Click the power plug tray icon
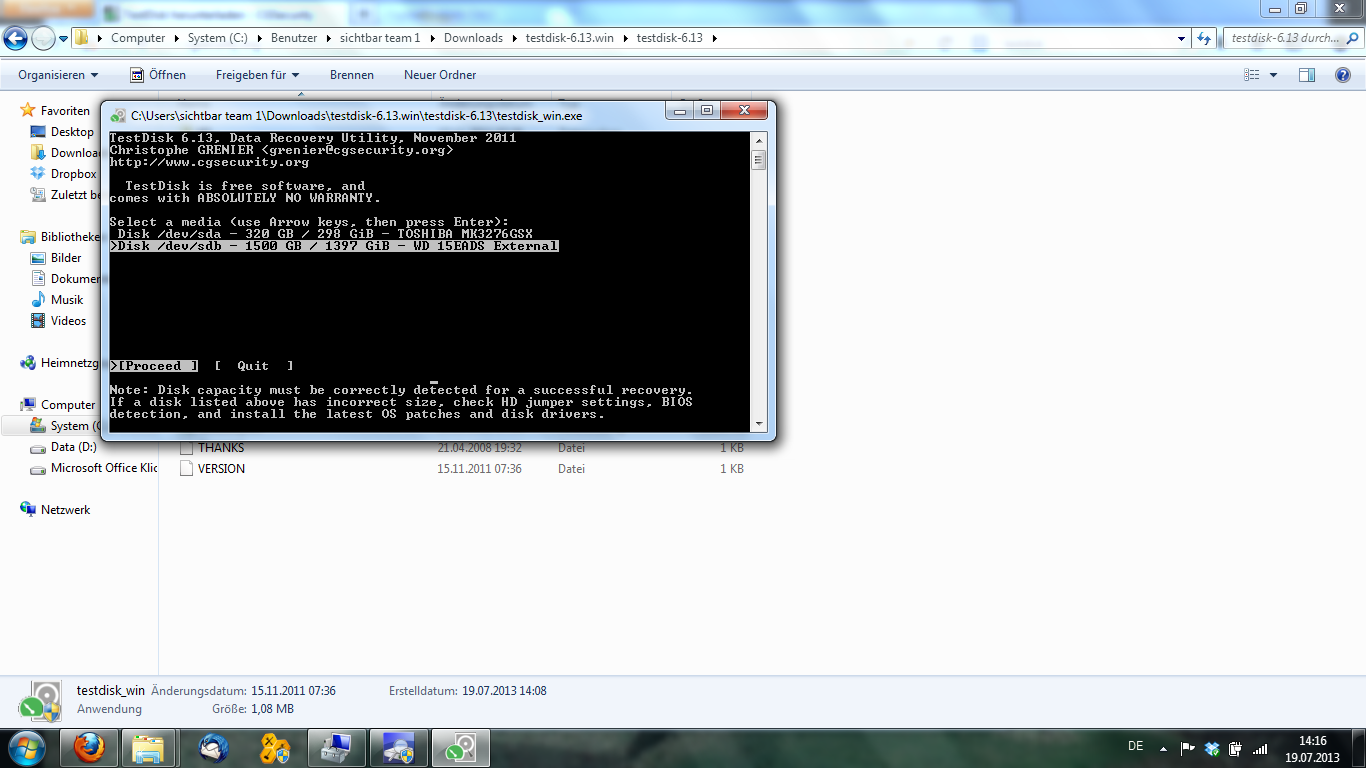The width and height of the screenshot is (1366, 768). 1236,749
